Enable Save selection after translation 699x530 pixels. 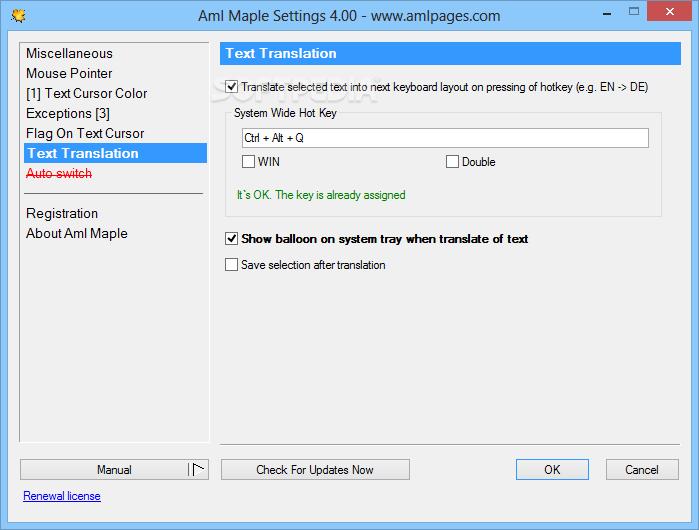click(x=231, y=265)
